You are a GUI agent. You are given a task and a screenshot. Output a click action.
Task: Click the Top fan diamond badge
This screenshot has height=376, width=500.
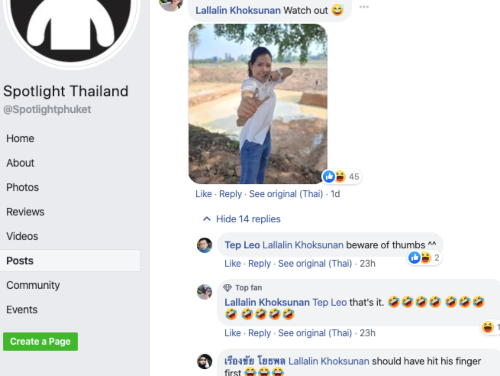[x=227, y=288]
